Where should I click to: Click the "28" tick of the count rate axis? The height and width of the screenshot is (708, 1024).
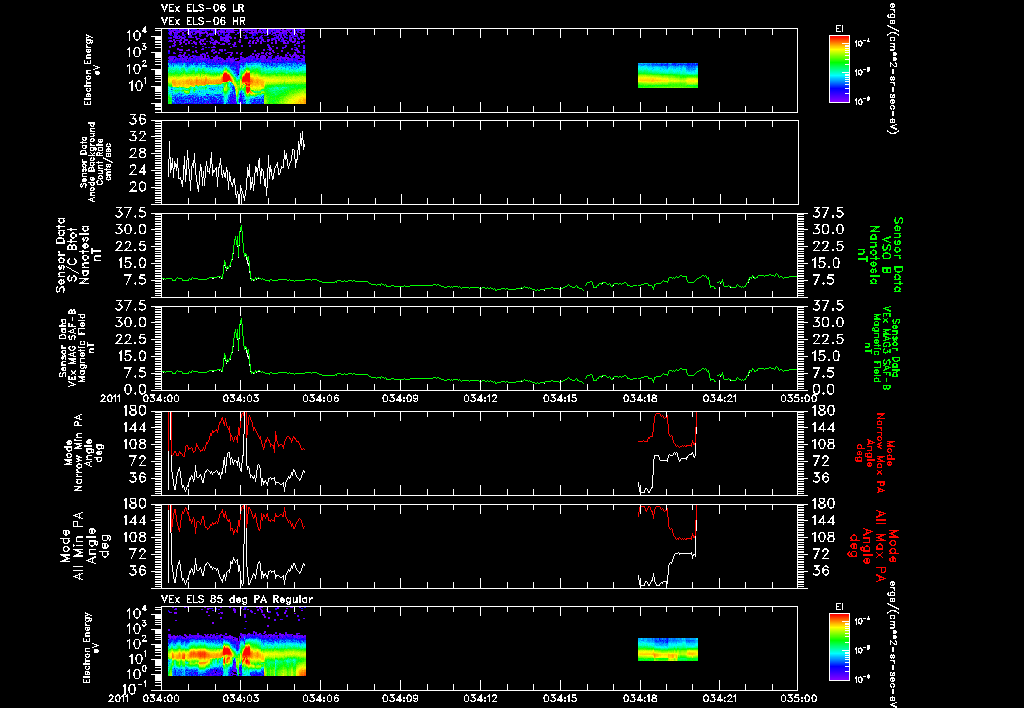click(137, 153)
